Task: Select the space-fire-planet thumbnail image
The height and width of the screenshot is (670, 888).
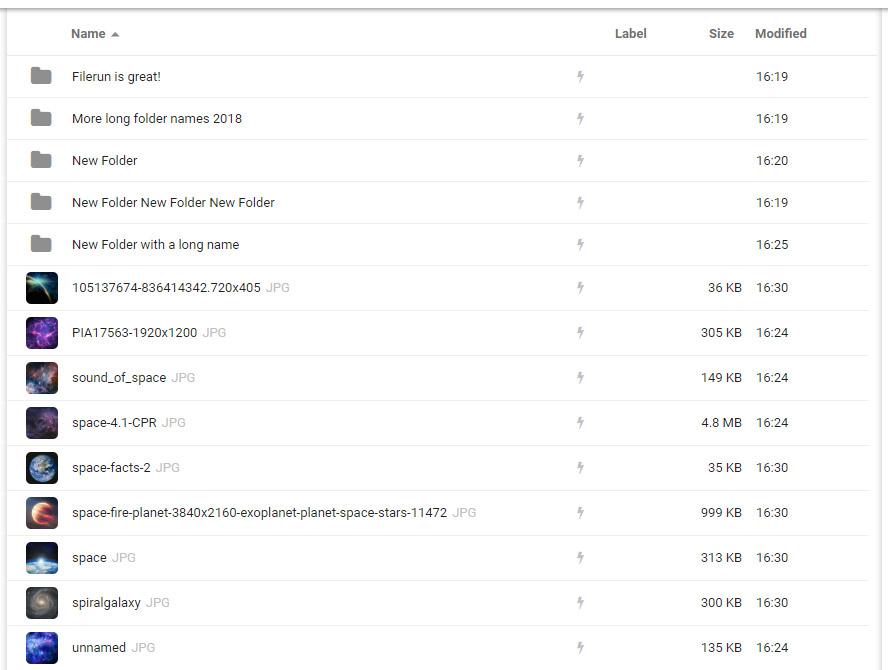Action: coord(42,513)
